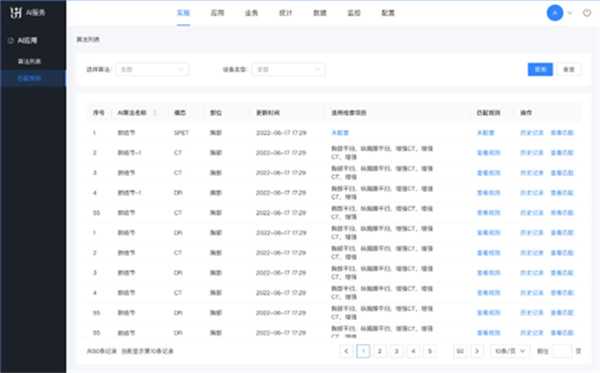Screen dimensions: 600x373
Task: Open the 10条/页 page size dropdown
Action: coord(510,351)
